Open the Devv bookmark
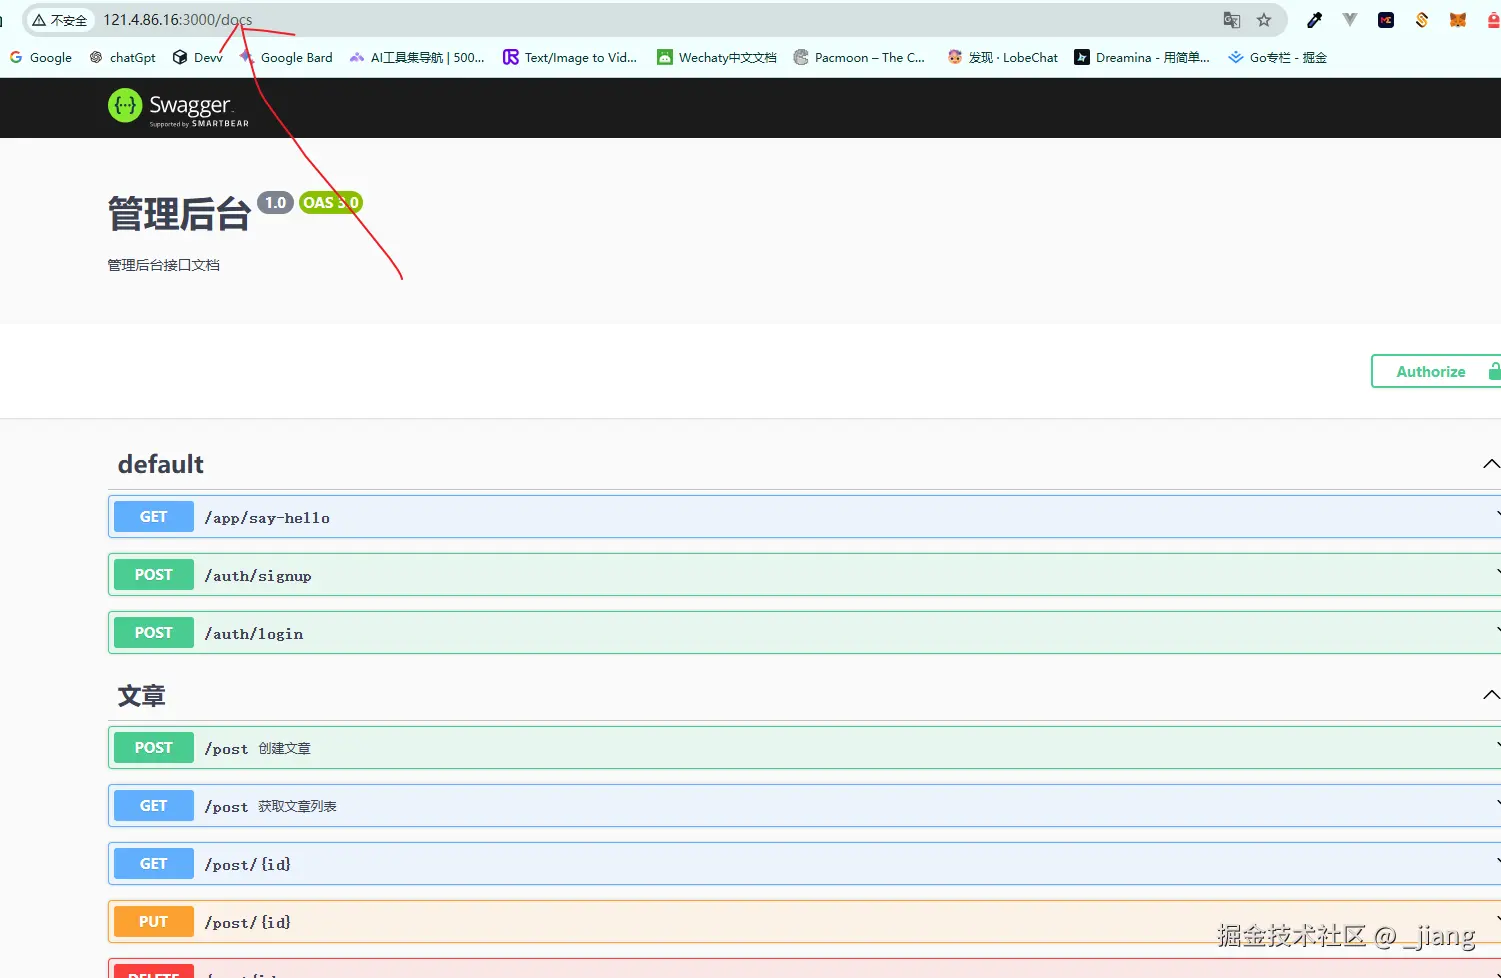Image resolution: width=1501 pixels, height=978 pixels. tap(198, 58)
